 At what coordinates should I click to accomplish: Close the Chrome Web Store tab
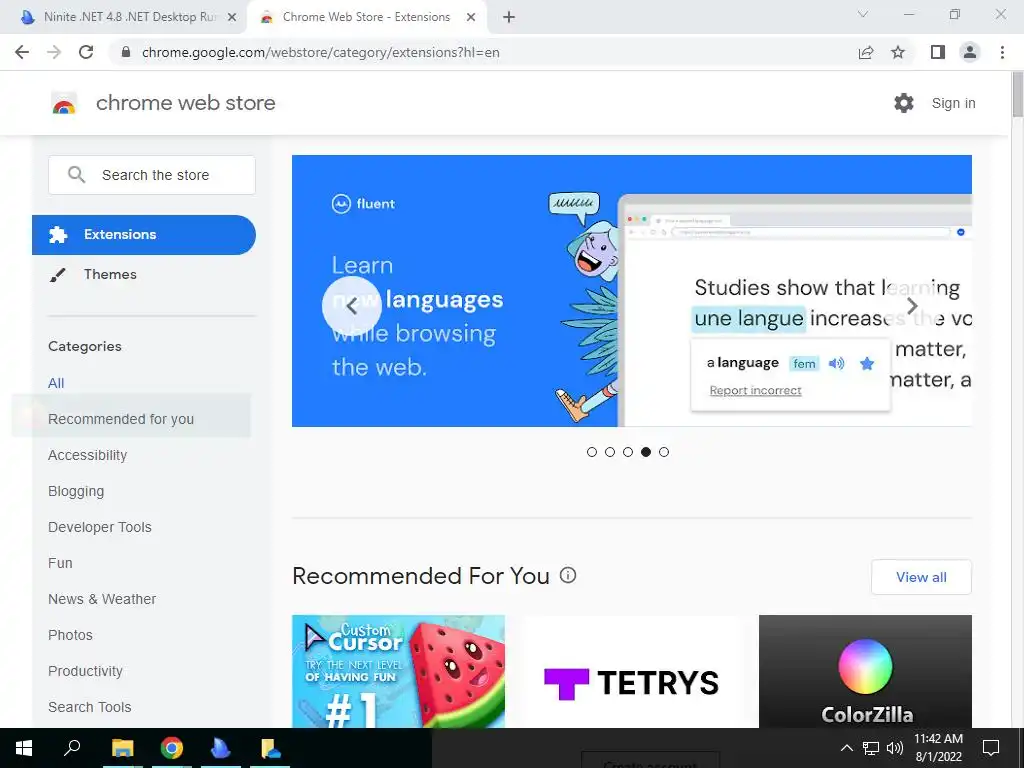[471, 17]
